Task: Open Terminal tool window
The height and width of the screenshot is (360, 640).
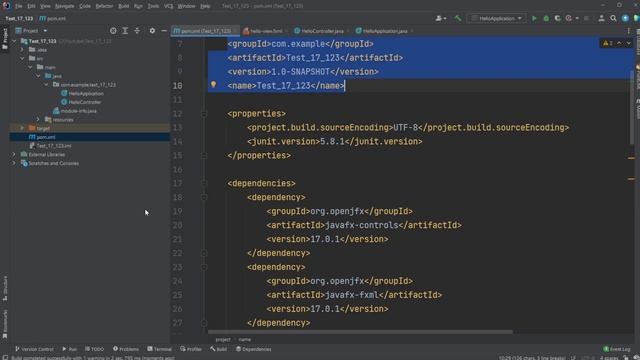Action: tap(160, 349)
